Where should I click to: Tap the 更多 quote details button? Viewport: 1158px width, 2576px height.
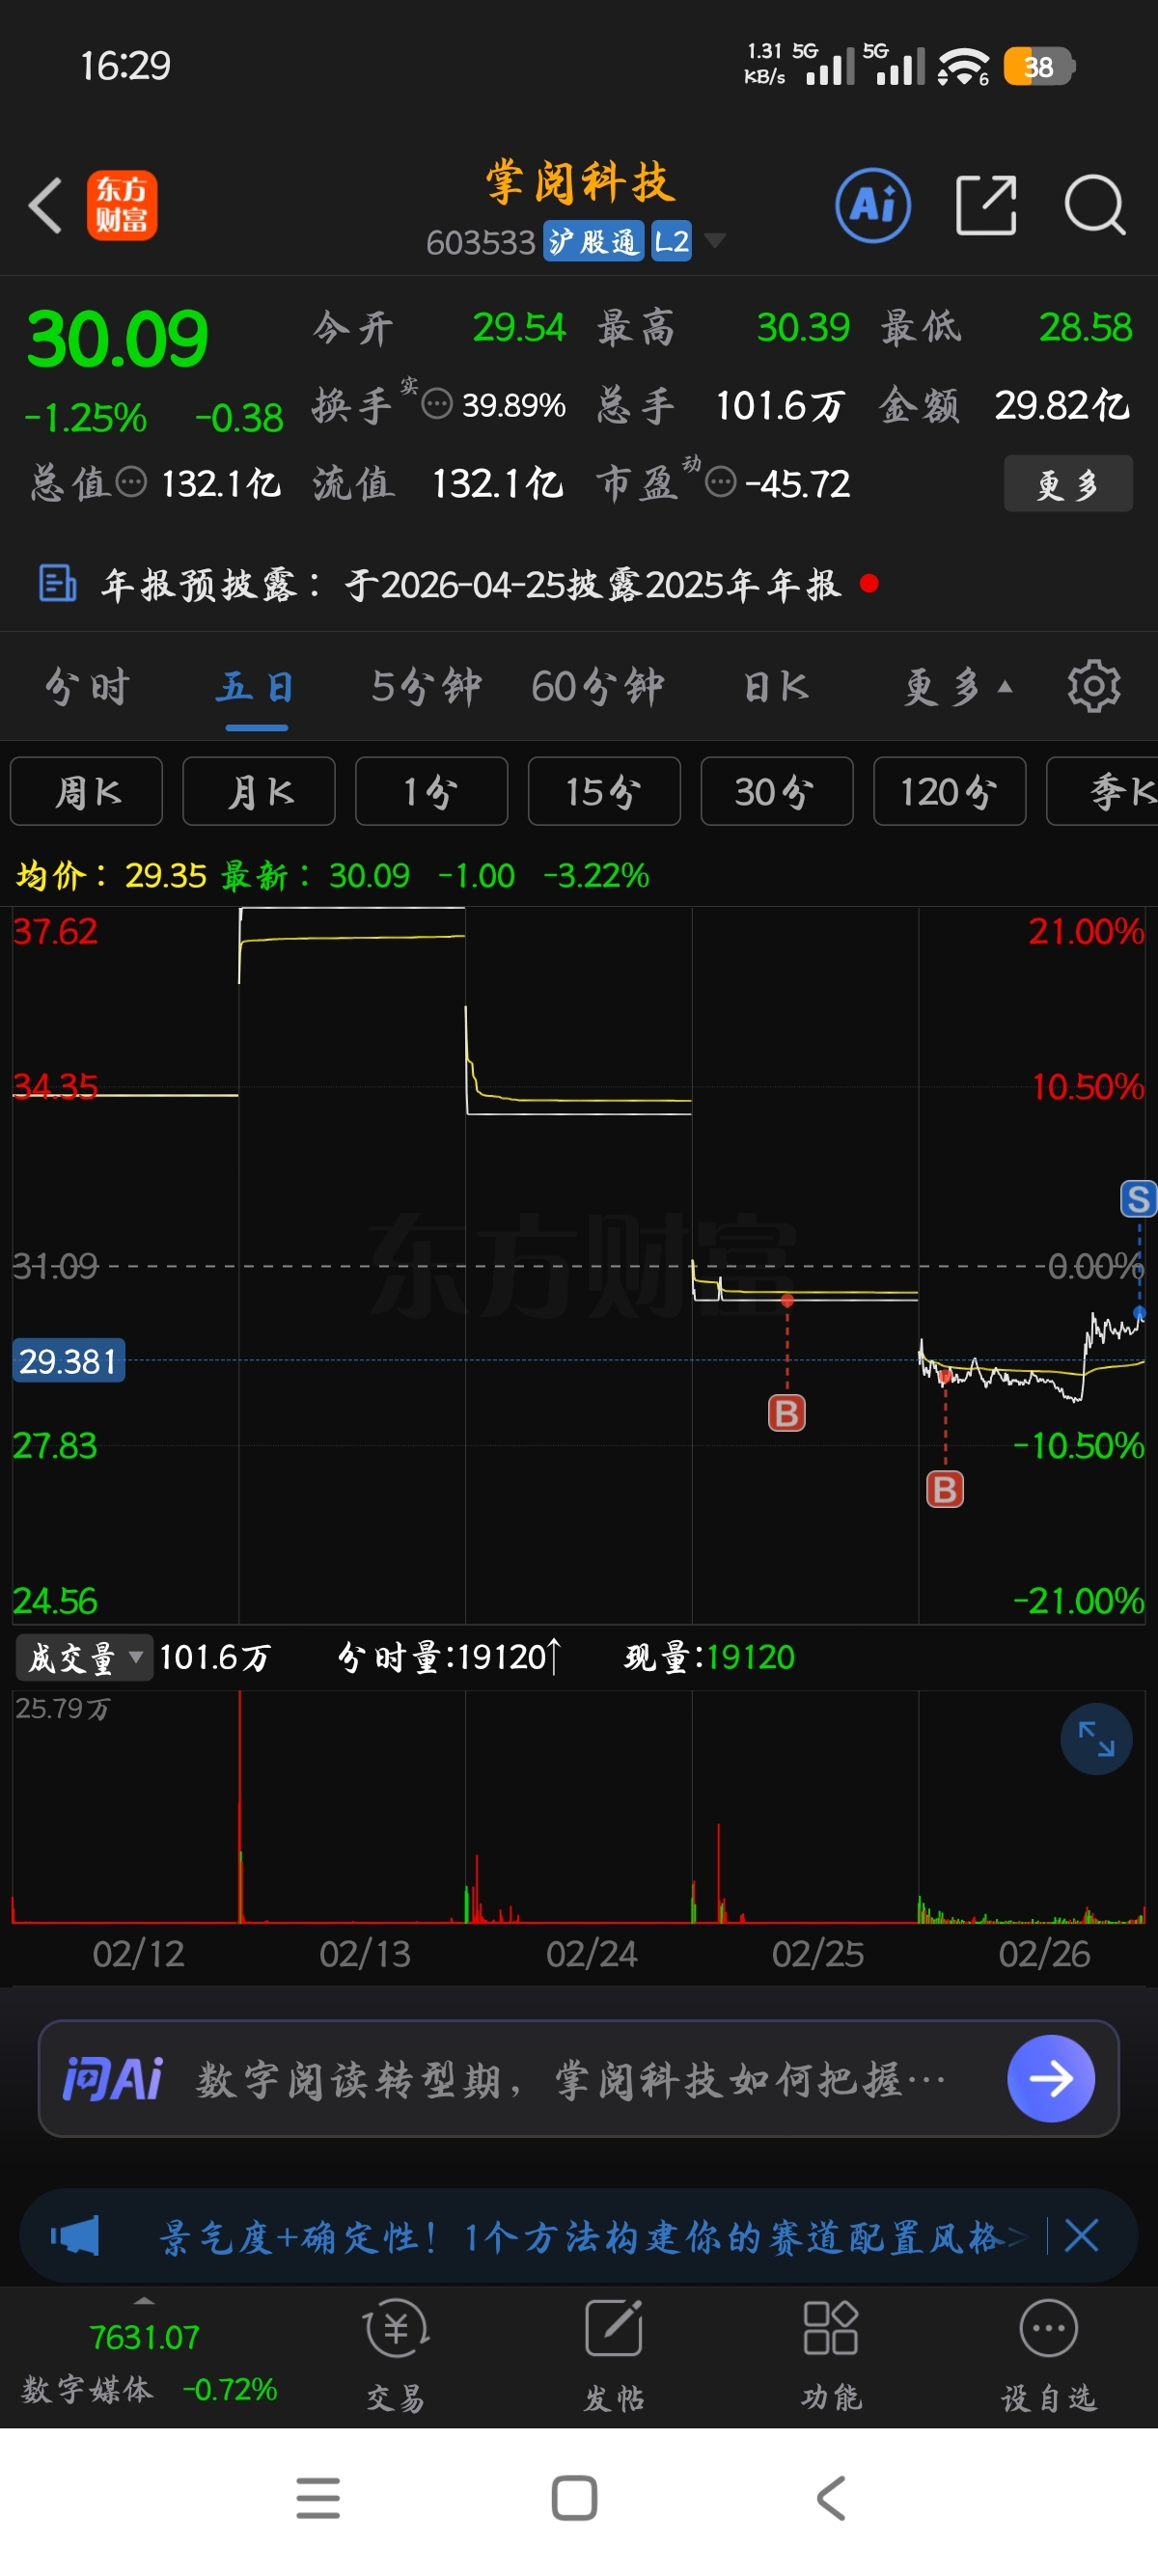coord(1068,484)
